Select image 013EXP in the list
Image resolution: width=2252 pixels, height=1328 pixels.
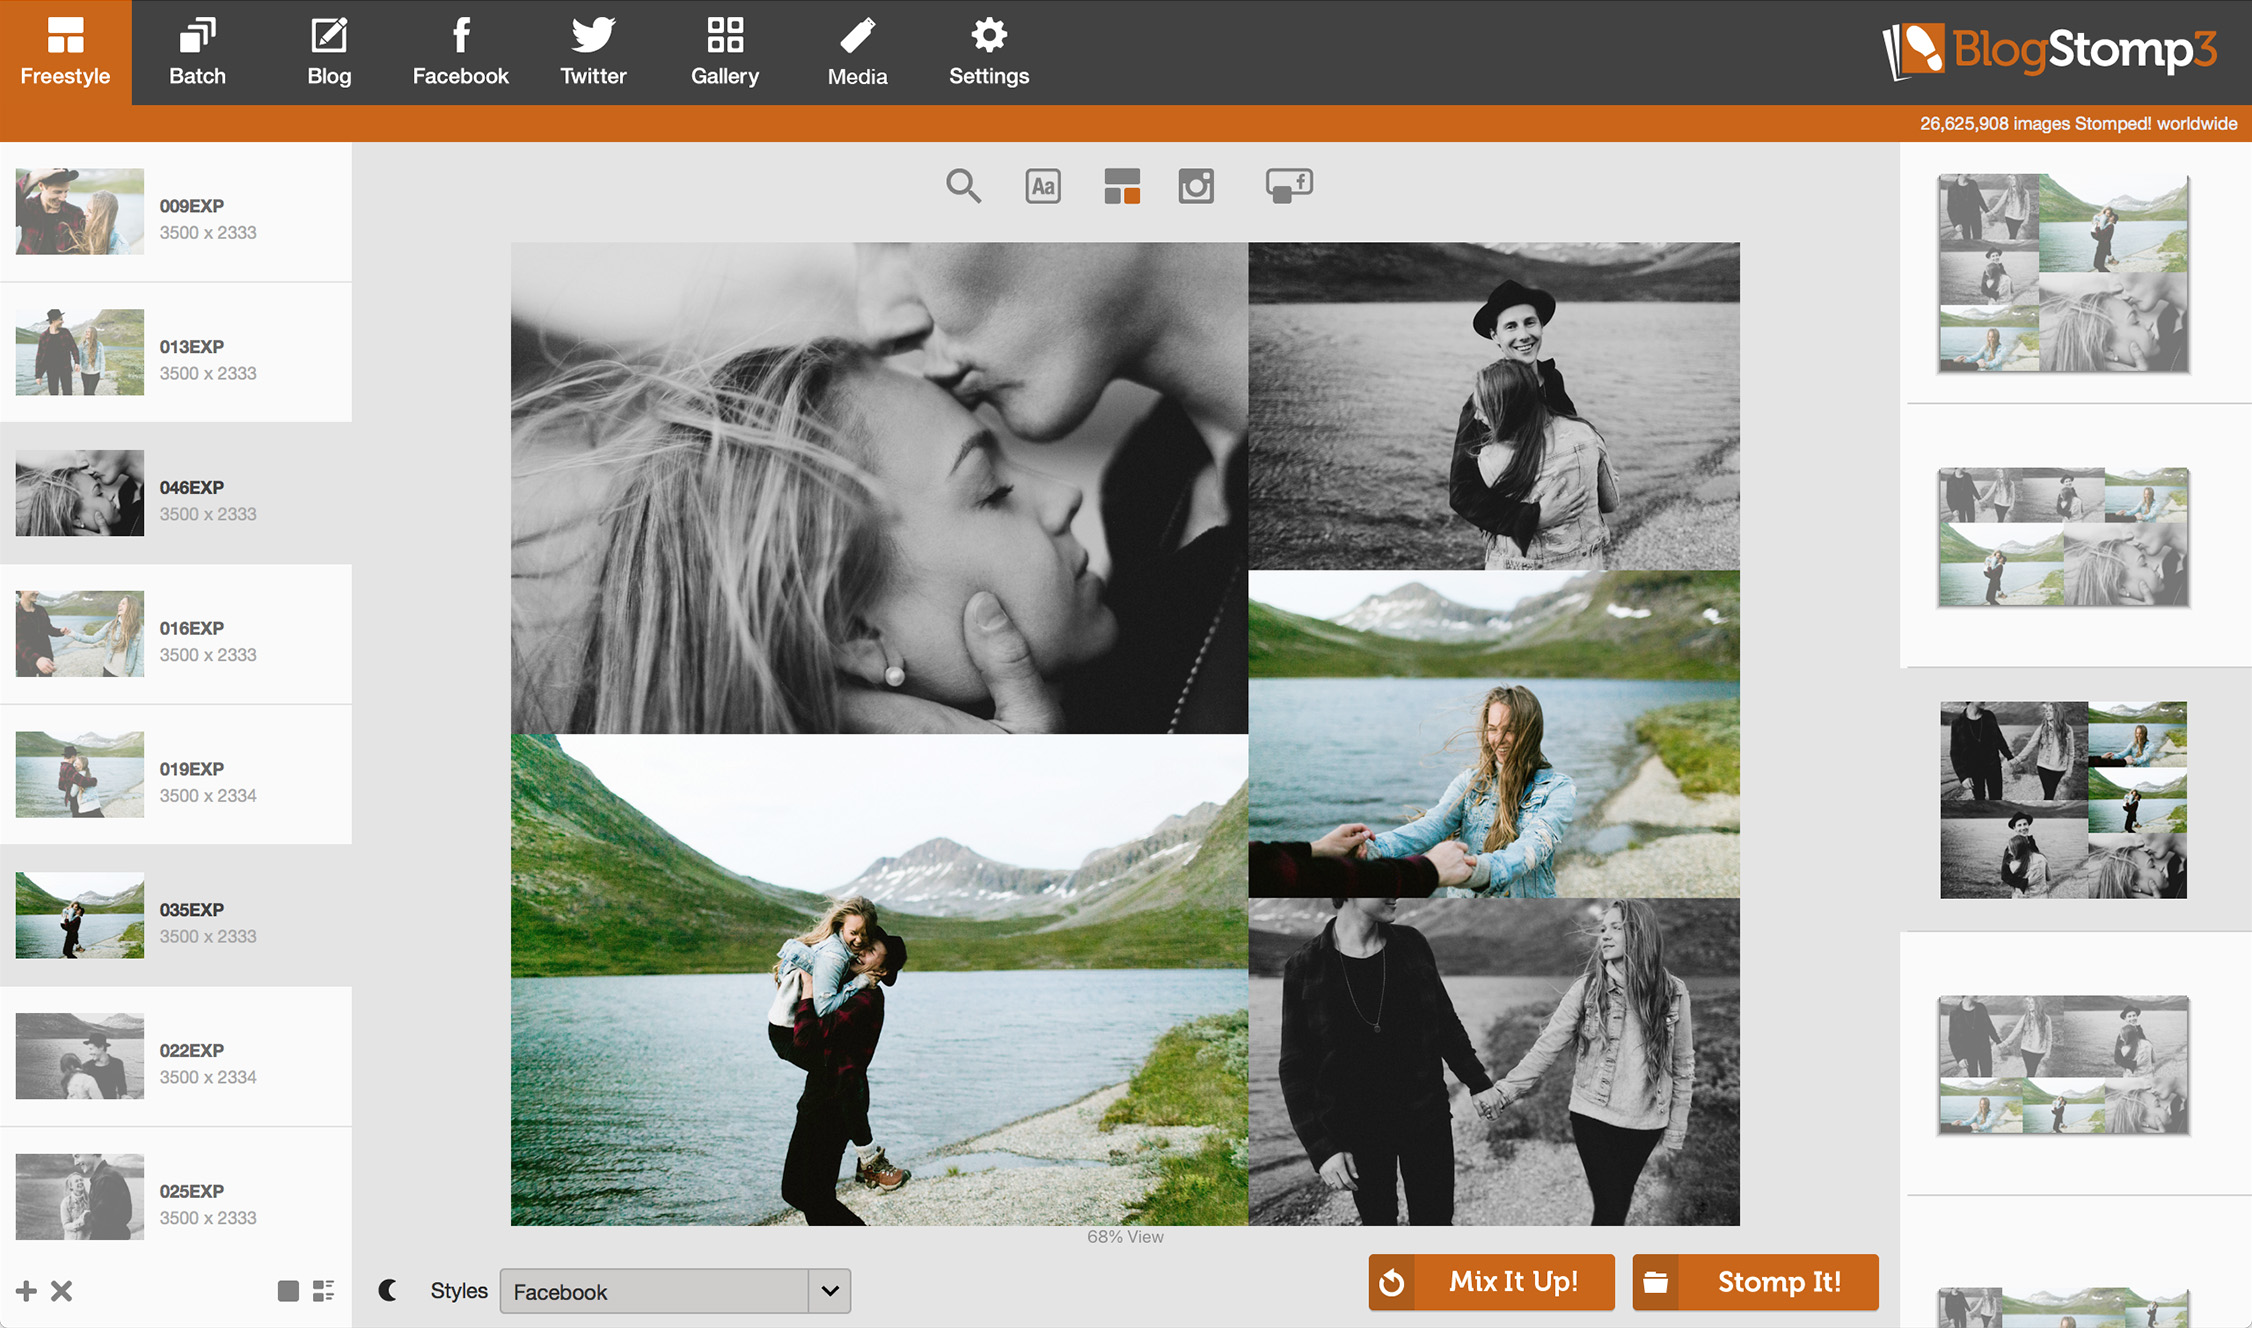[x=176, y=353]
